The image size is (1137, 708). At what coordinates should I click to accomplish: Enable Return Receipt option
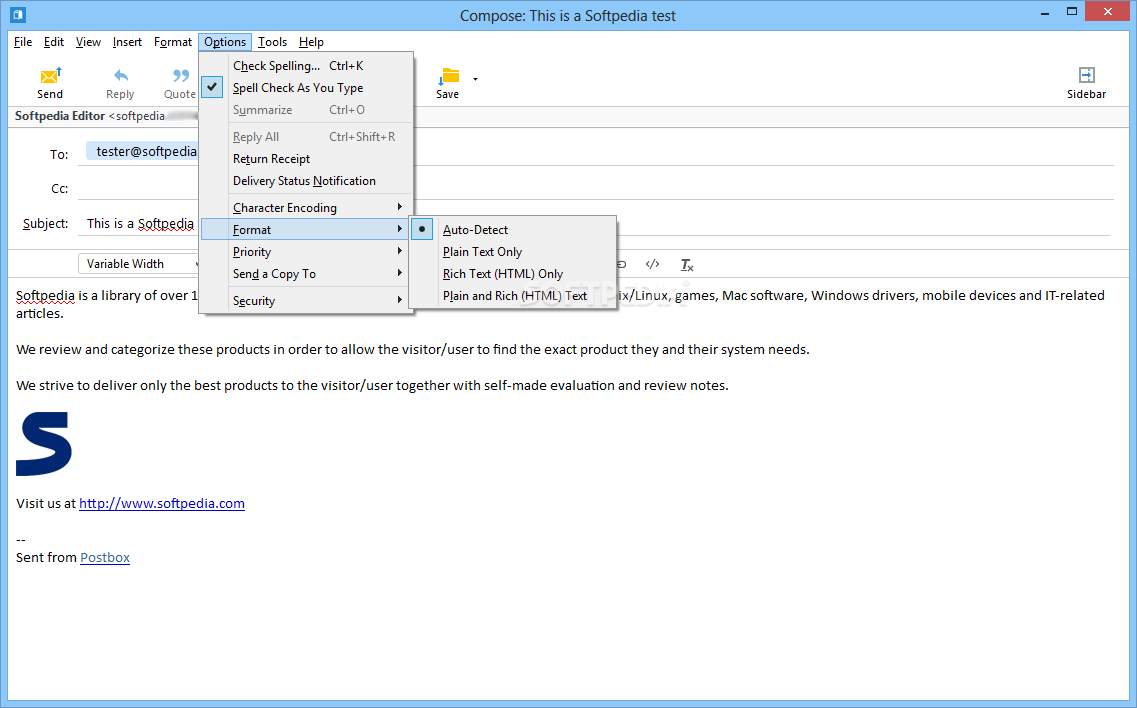[x=306, y=159]
